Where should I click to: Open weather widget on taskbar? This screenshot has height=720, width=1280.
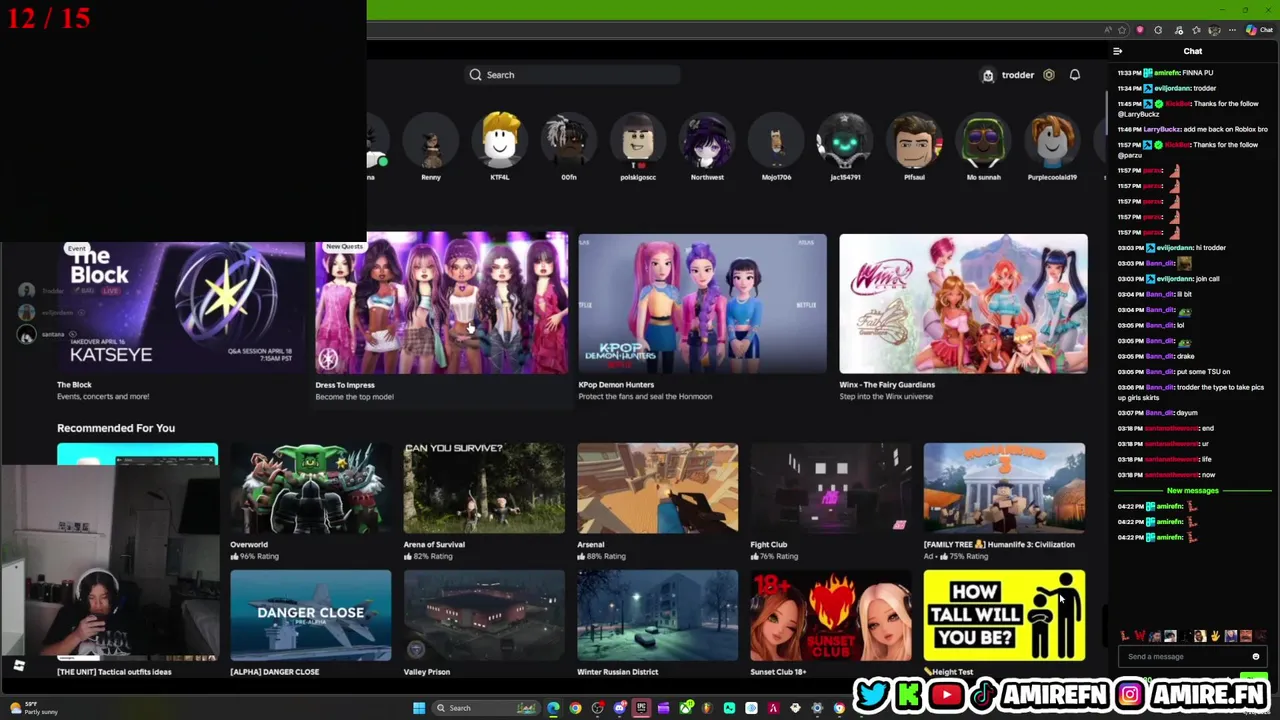pyautogui.click(x=33, y=708)
